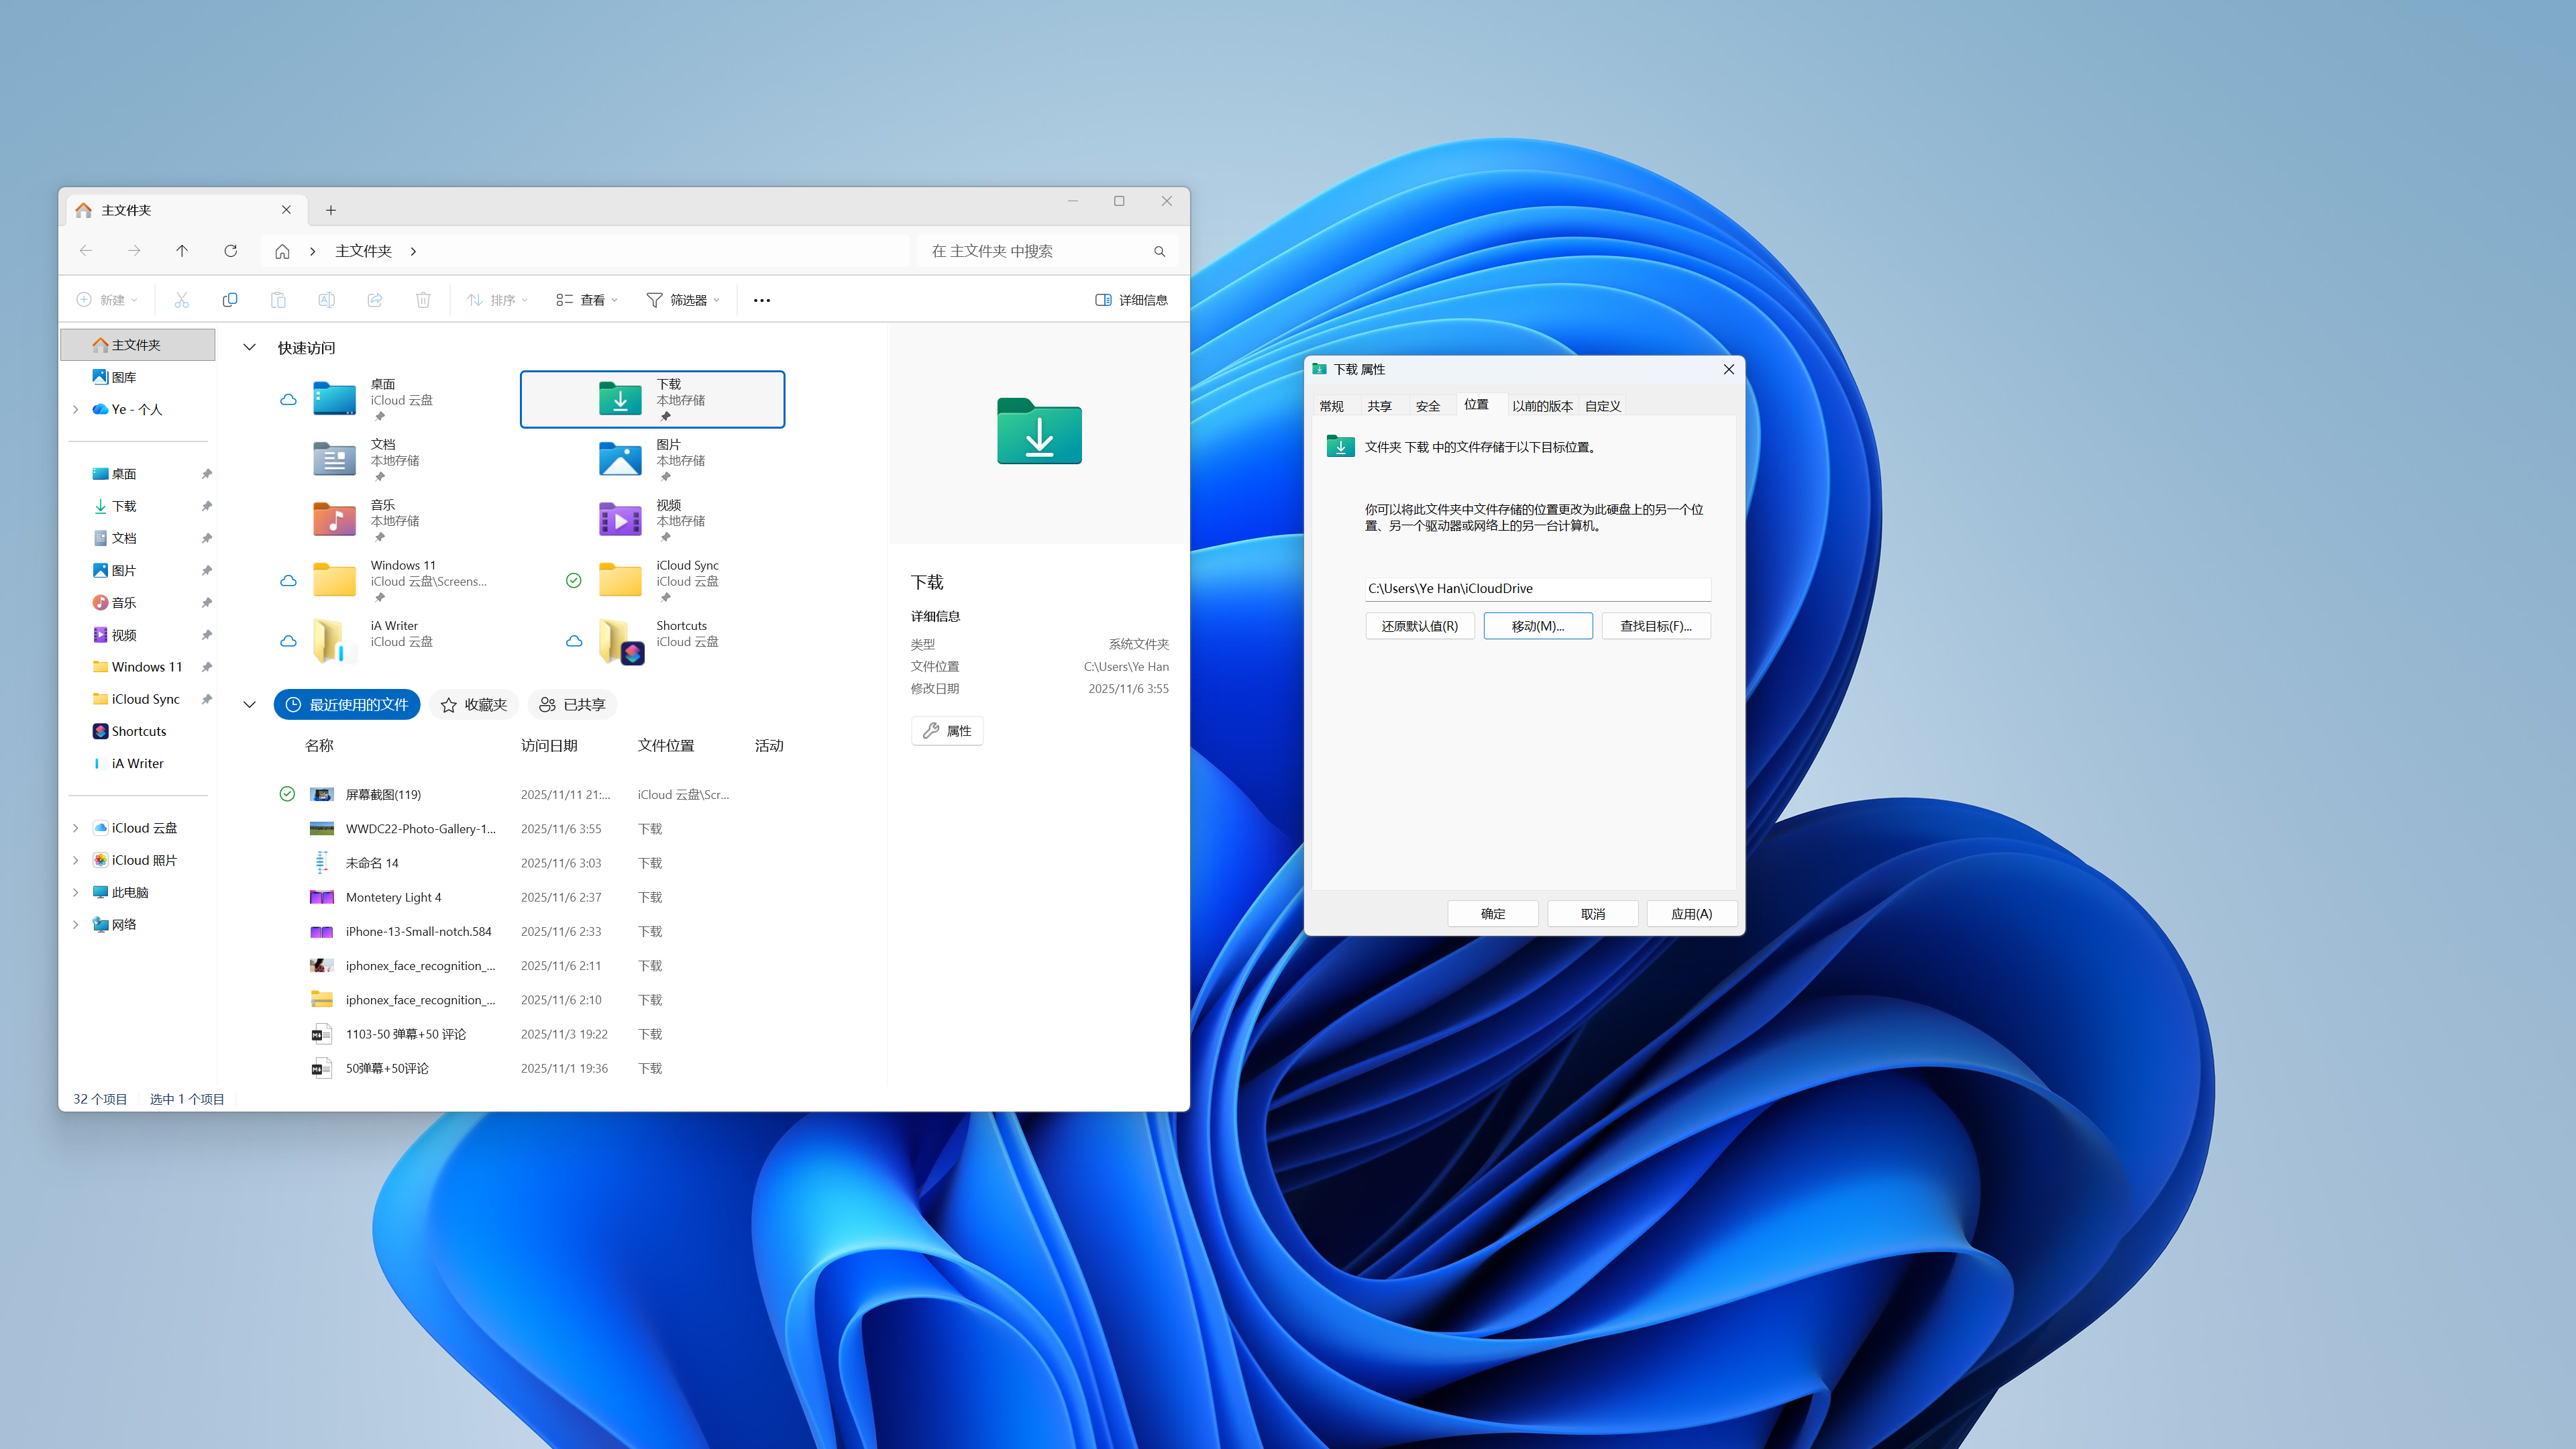Open the Shortcuts folder in quick access
2576x1449 pixels.
621,641
